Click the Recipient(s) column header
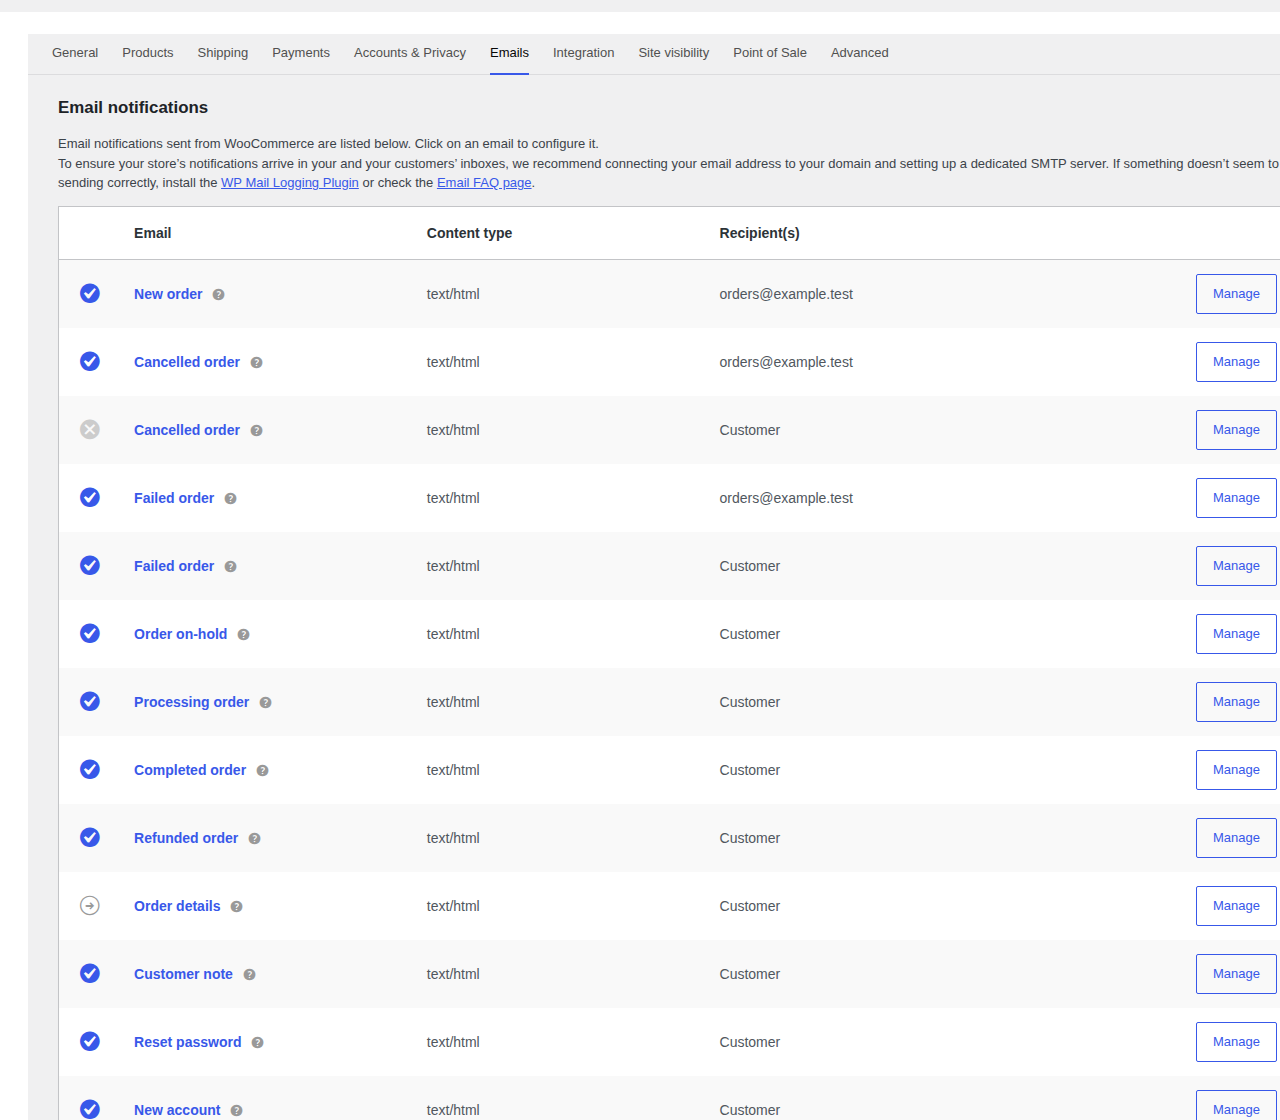1280x1120 pixels. (759, 233)
